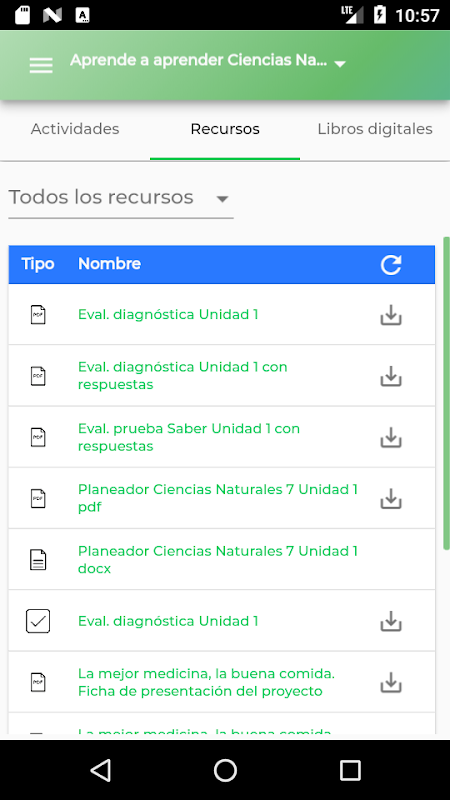450x800 pixels.
Task: Click the docx document type icon
Action: point(38,560)
